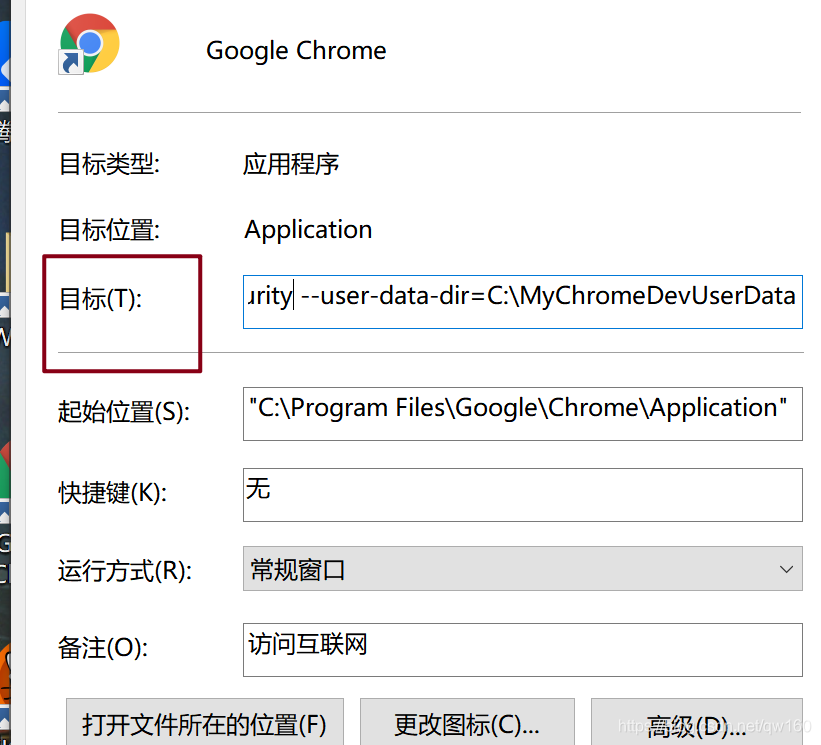Open the 运行方式(R) dropdown
821x745 pixels.
click(523, 569)
